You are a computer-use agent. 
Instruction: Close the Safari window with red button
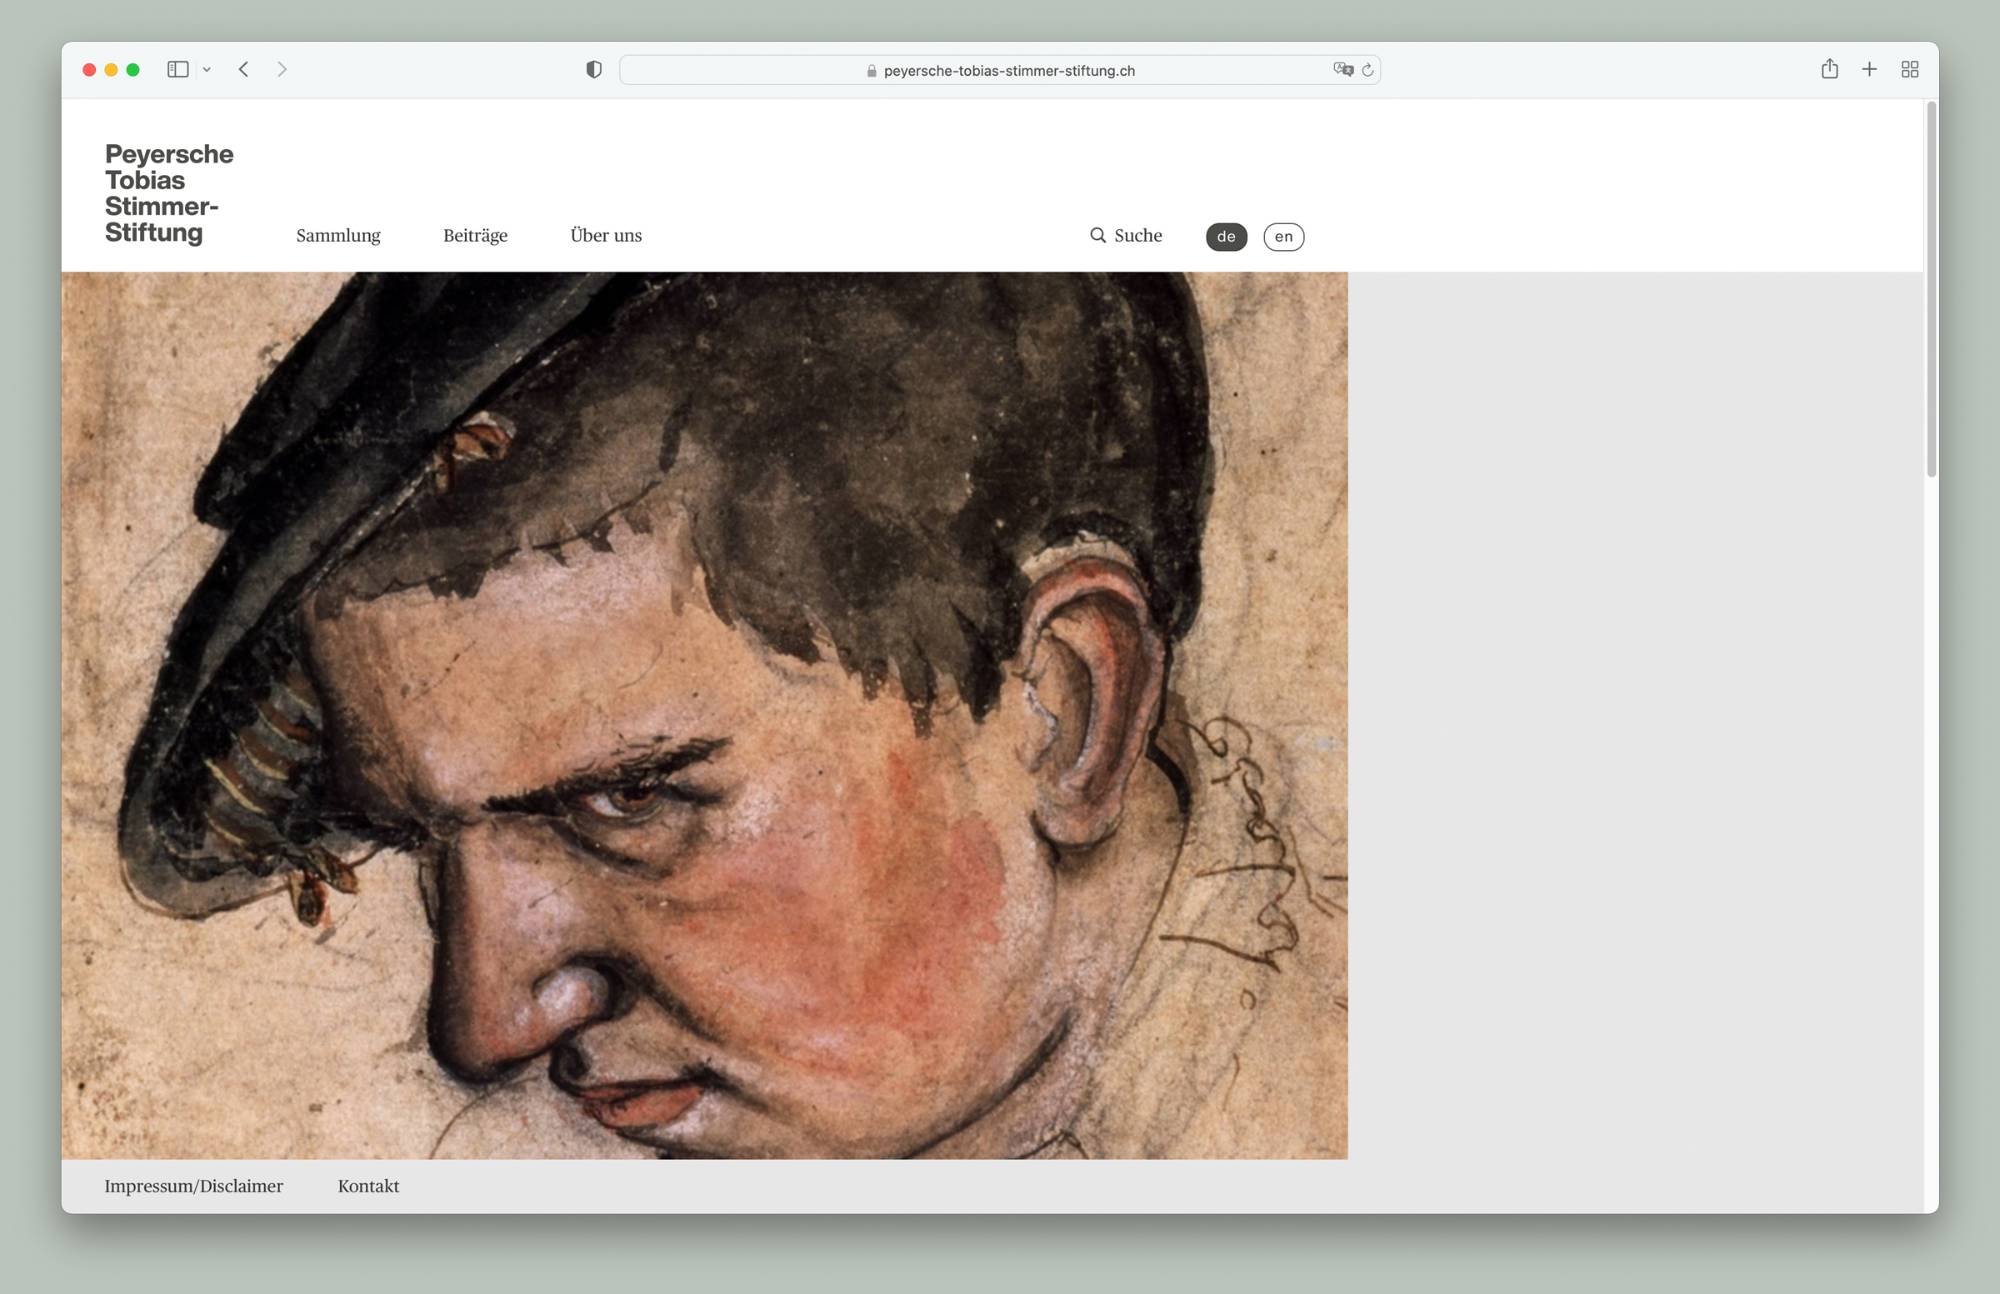(89, 69)
